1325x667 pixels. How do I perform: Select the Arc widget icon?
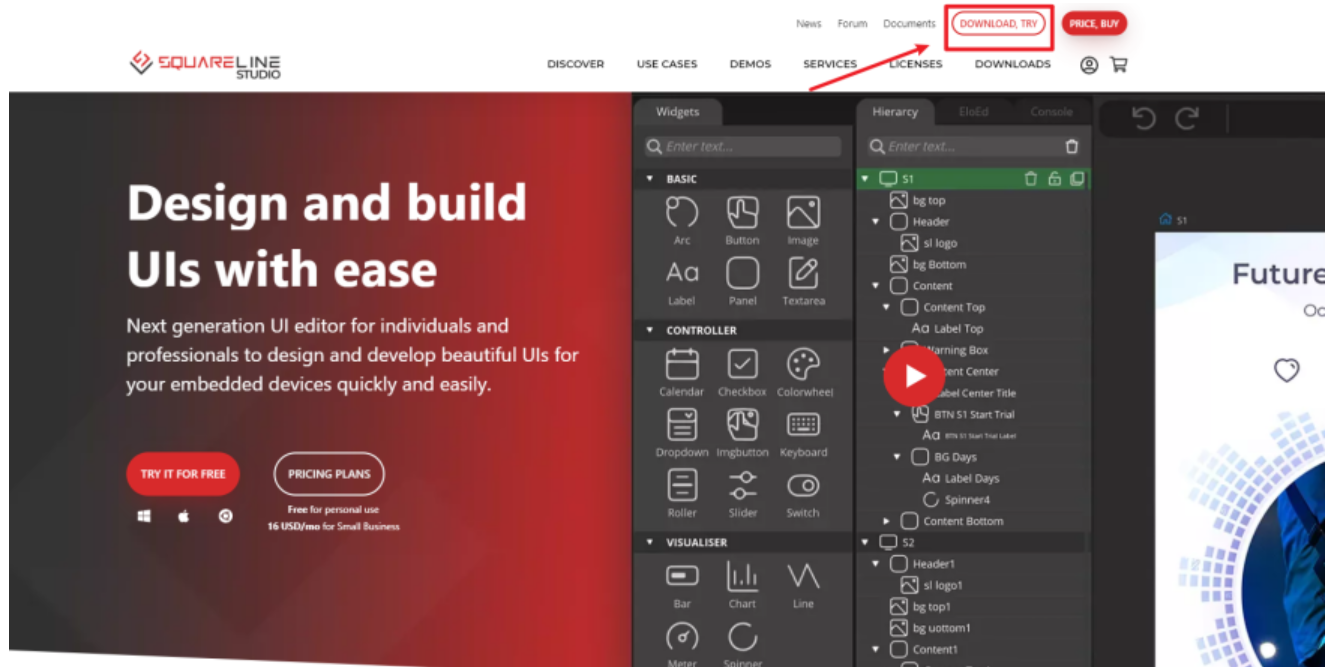pos(682,213)
